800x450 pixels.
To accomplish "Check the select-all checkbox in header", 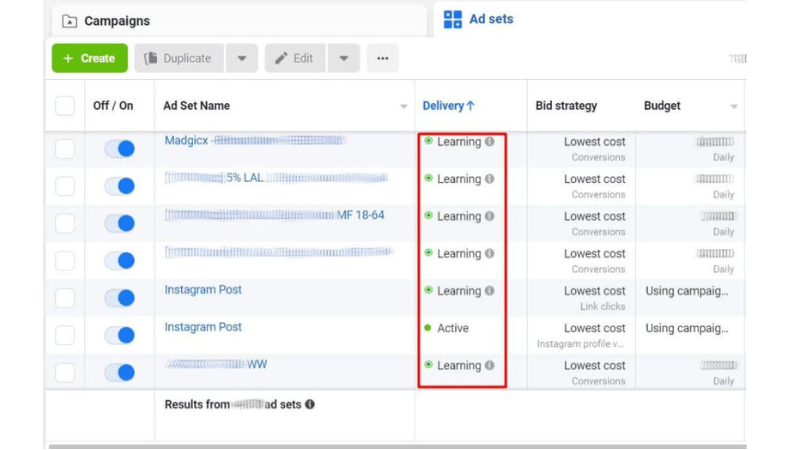I will click(x=65, y=106).
